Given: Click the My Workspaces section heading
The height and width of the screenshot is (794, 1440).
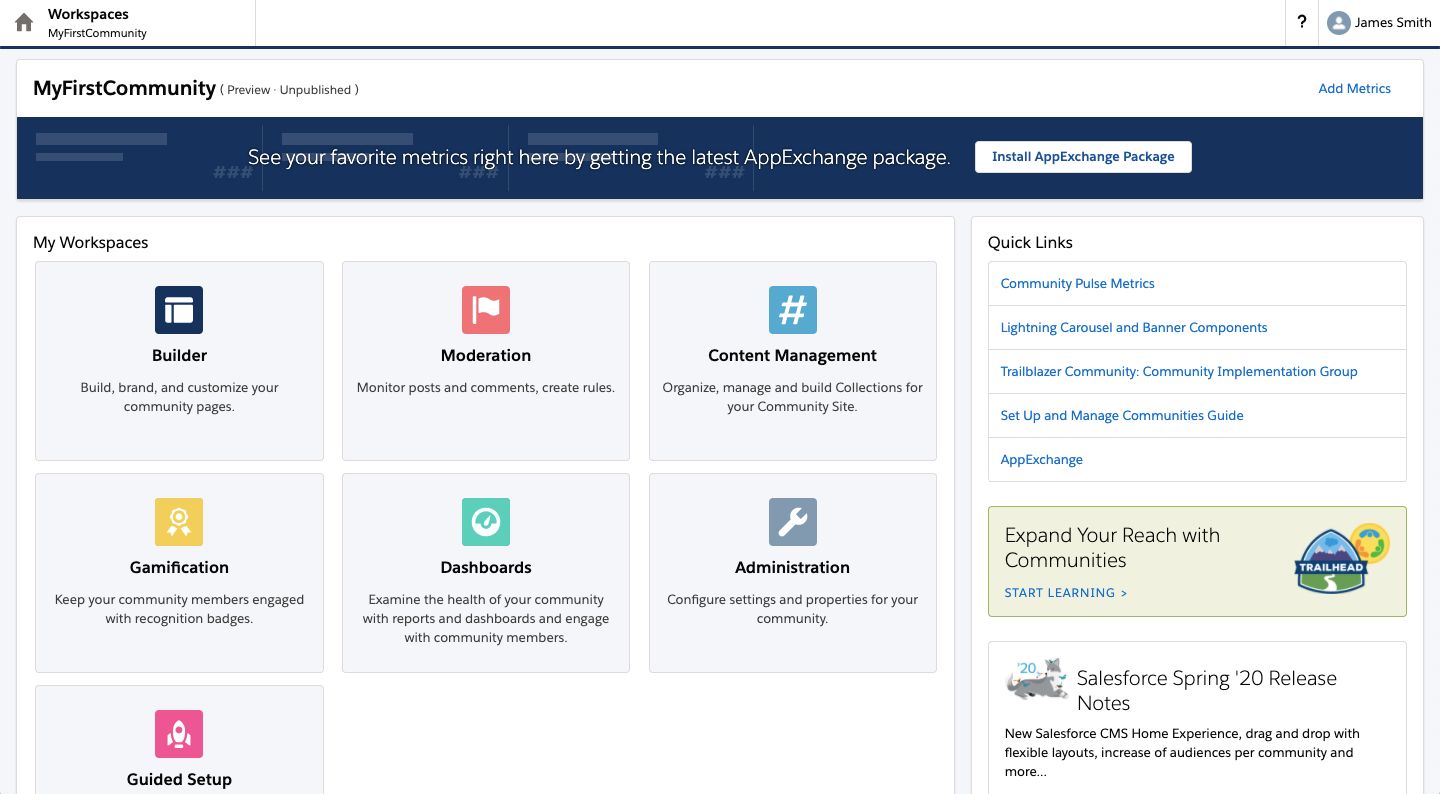Looking at the screenshot, I should [x=91, y=242].
